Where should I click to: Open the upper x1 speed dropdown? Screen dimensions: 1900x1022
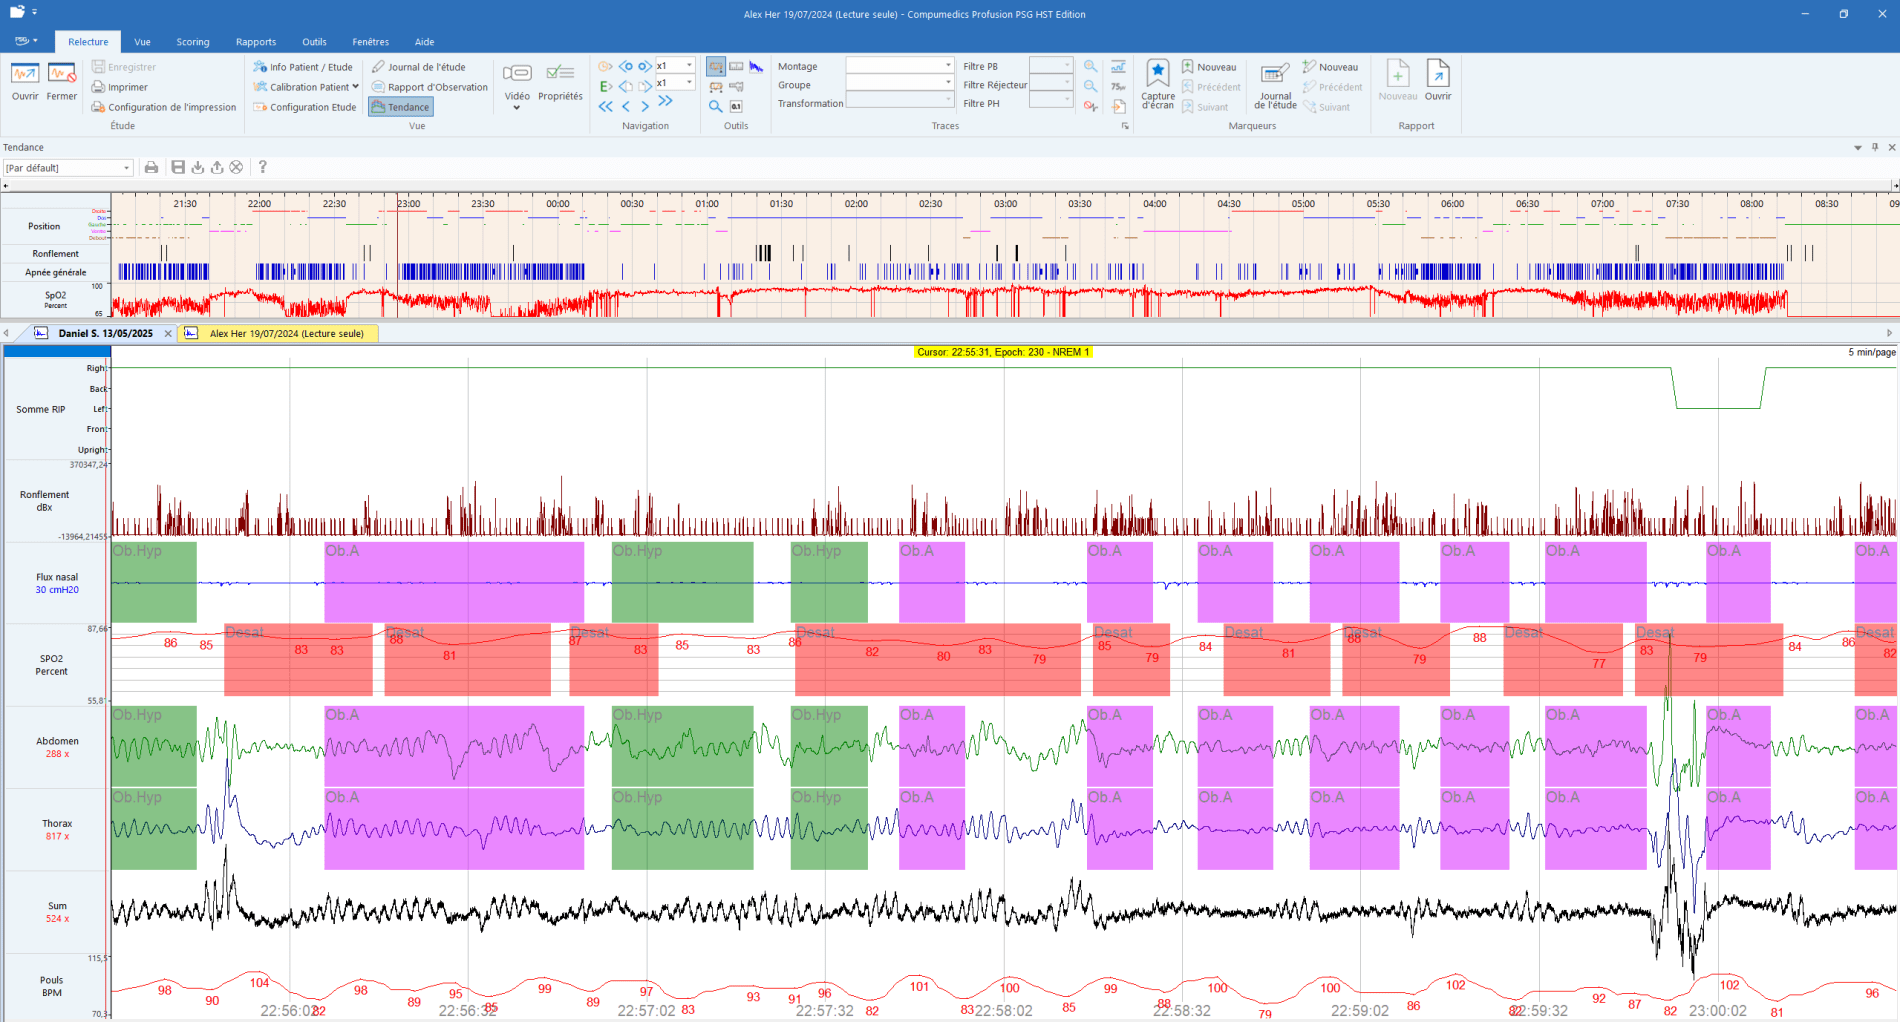(689, 65)
